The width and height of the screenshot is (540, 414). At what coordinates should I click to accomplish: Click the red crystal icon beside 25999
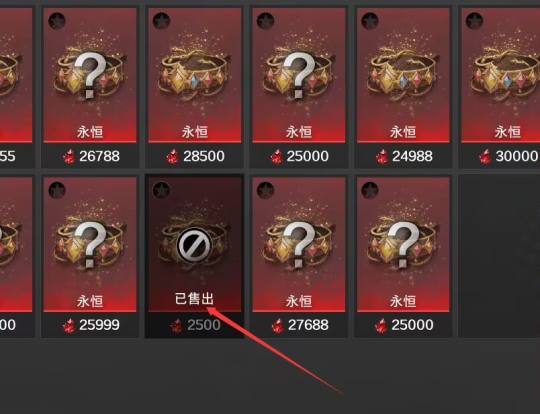69,326
